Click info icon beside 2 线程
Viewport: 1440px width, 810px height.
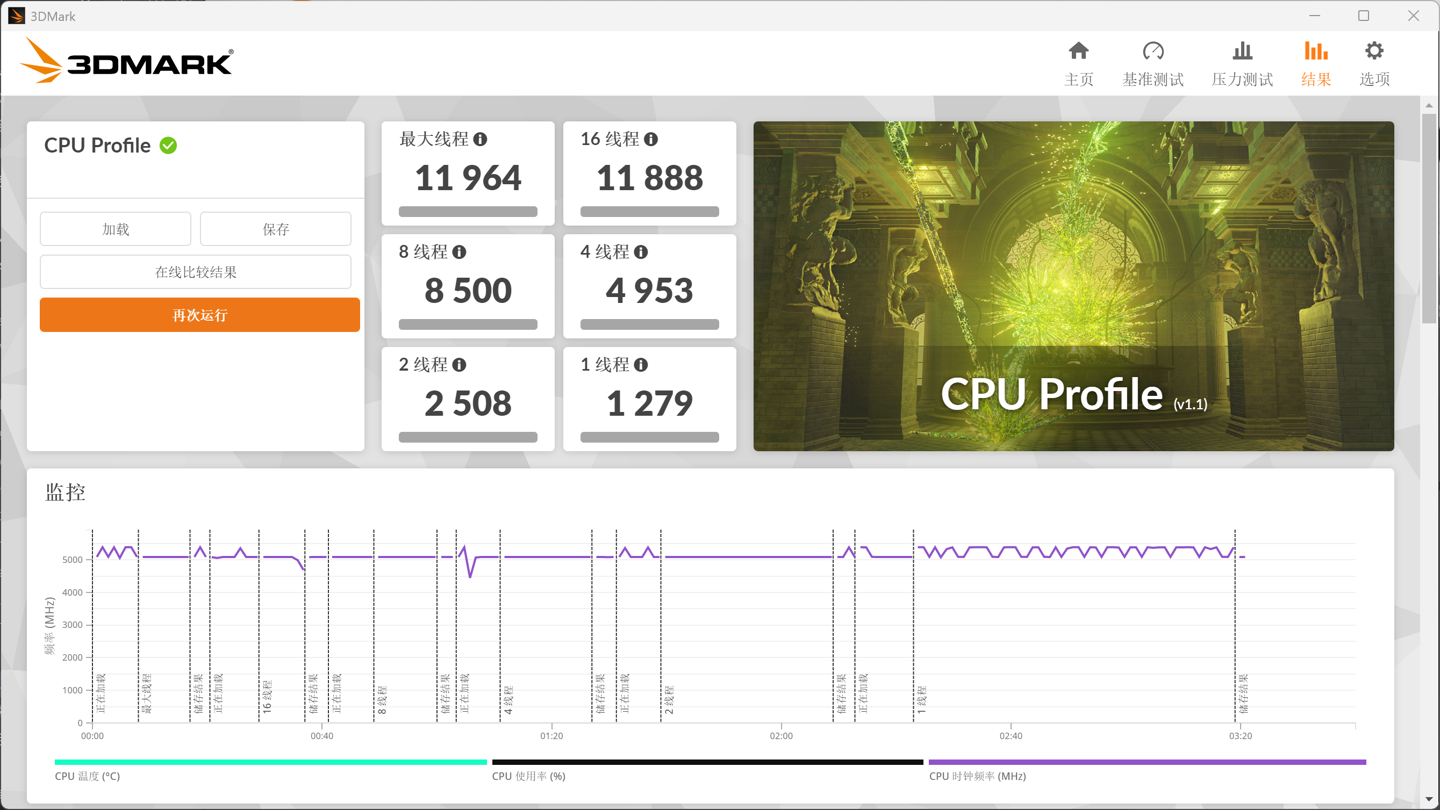point(459,365)
